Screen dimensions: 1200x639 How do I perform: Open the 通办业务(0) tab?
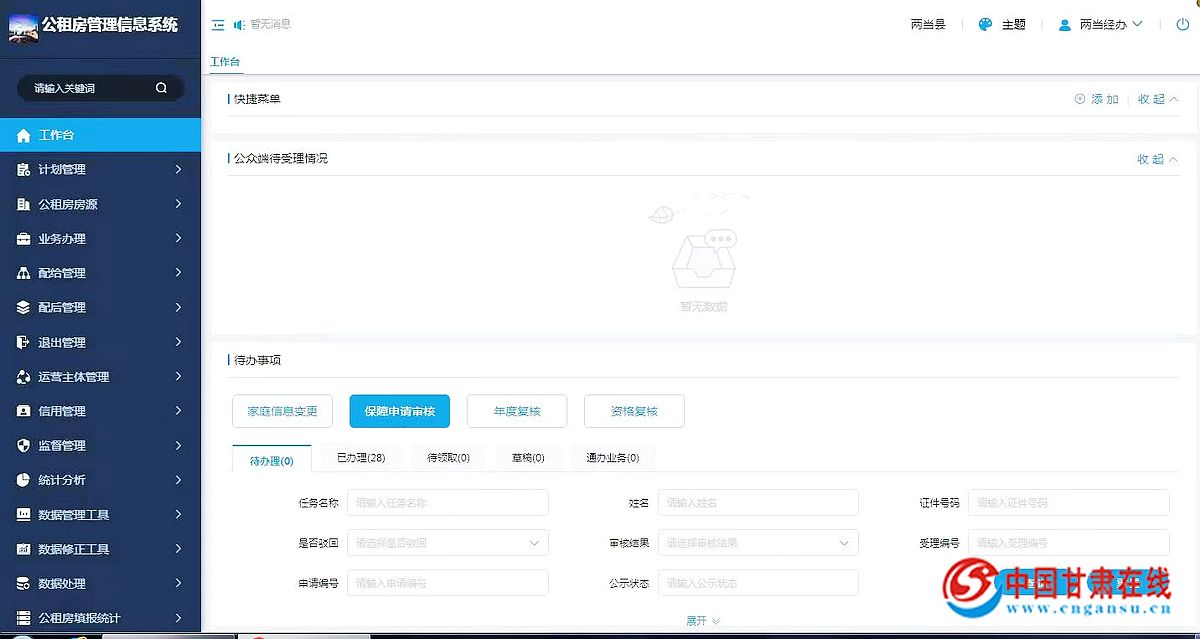point(611,457)
